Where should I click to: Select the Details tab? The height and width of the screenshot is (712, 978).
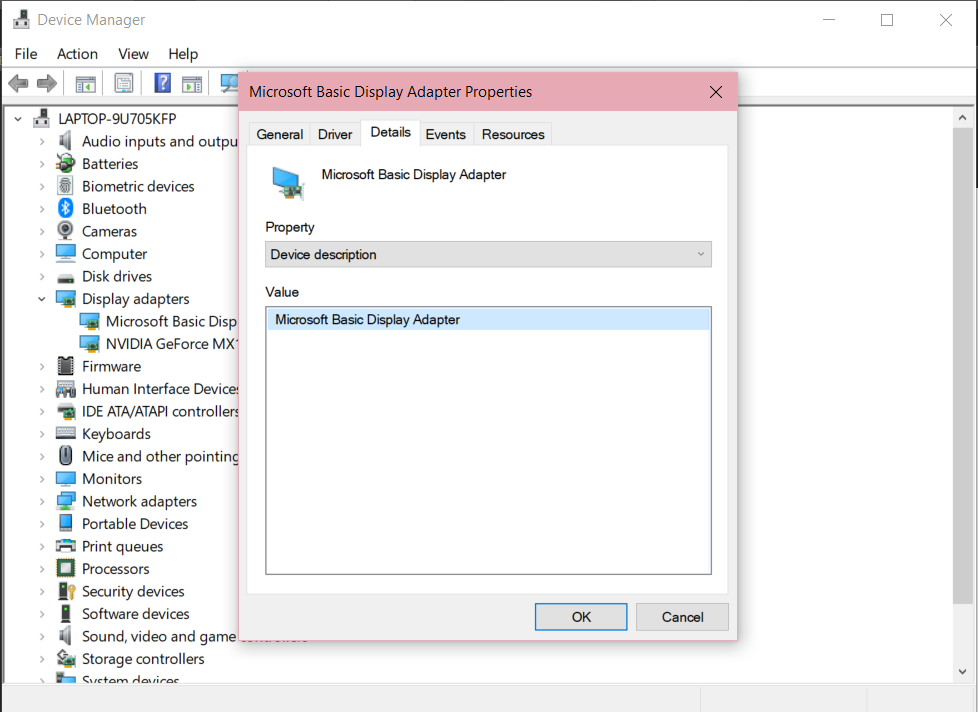point(390,132)
